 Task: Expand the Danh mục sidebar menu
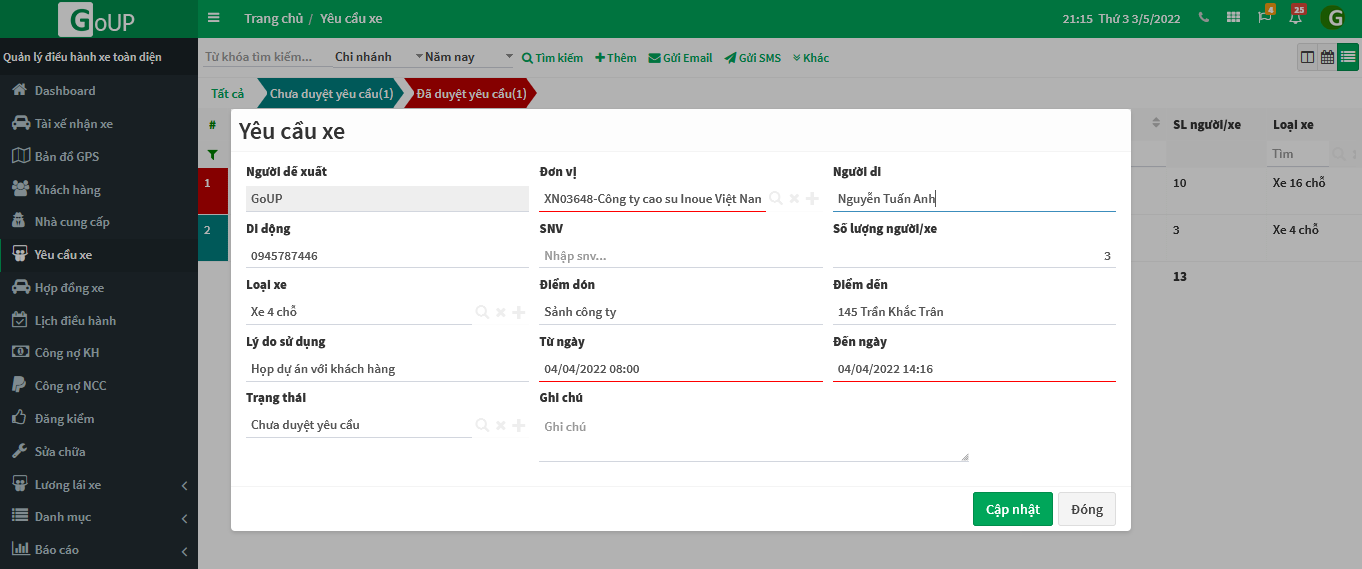pos(184,518)
